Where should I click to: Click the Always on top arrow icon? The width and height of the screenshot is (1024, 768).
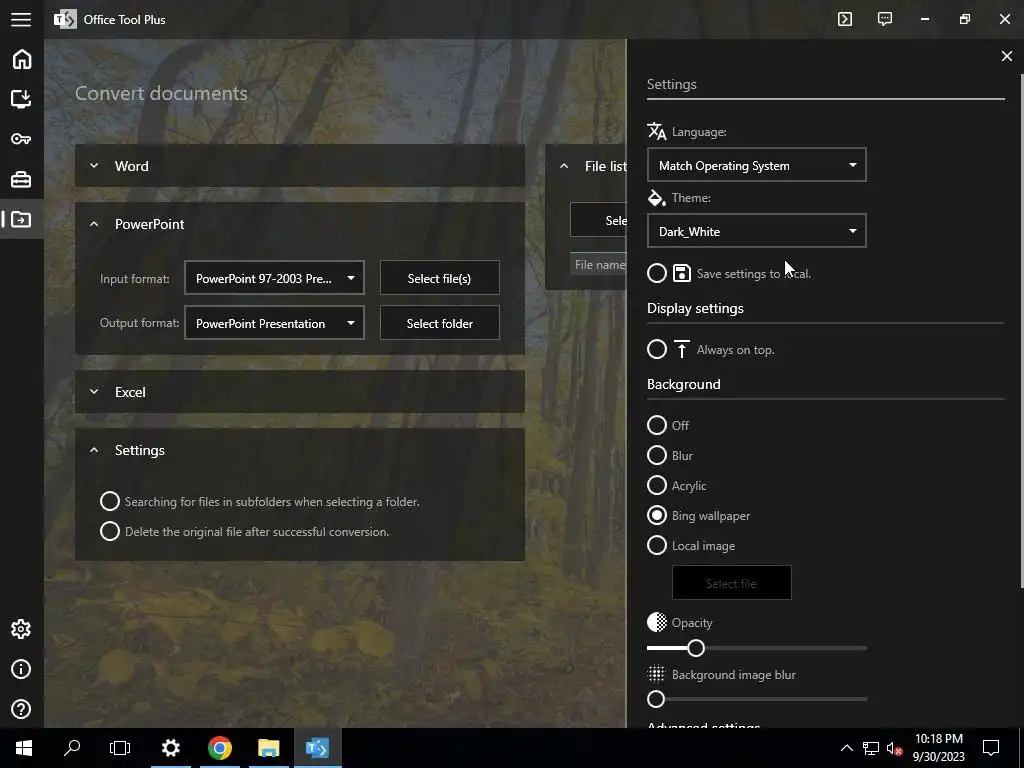(x=682, y=349)
